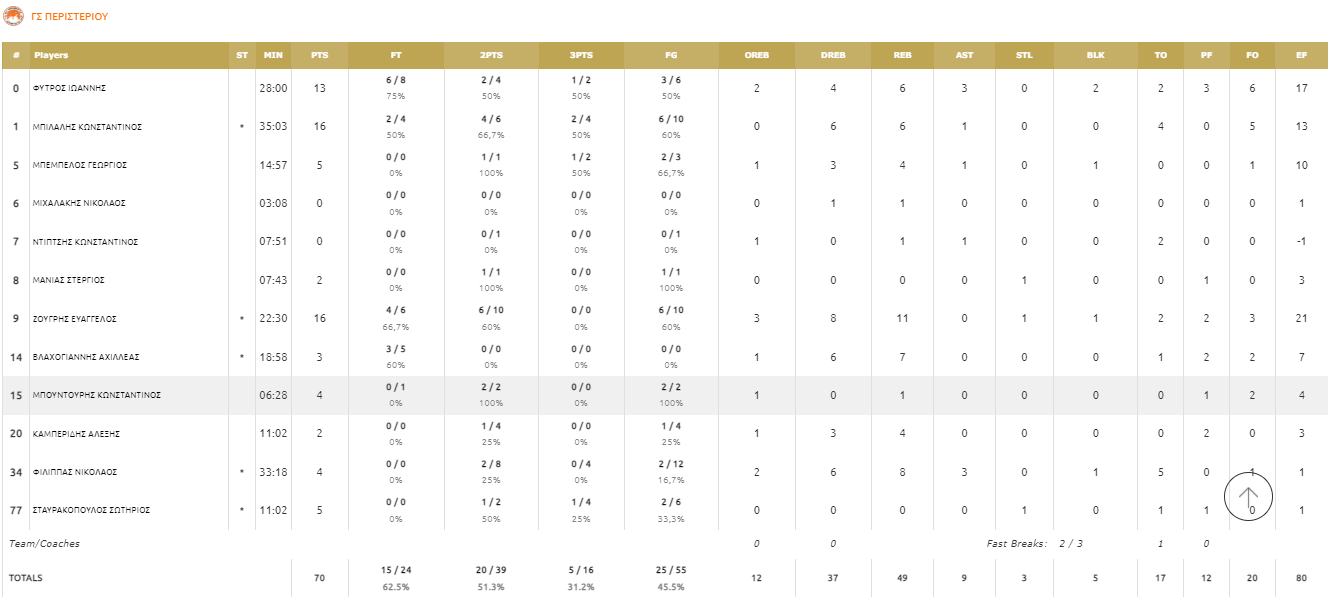1328x597 pixels.
Task: Open ΖΟΥΓΡΗΣ ΕΥΑΓΓΕΛΟΣ player link
Action: click(75, 319)
